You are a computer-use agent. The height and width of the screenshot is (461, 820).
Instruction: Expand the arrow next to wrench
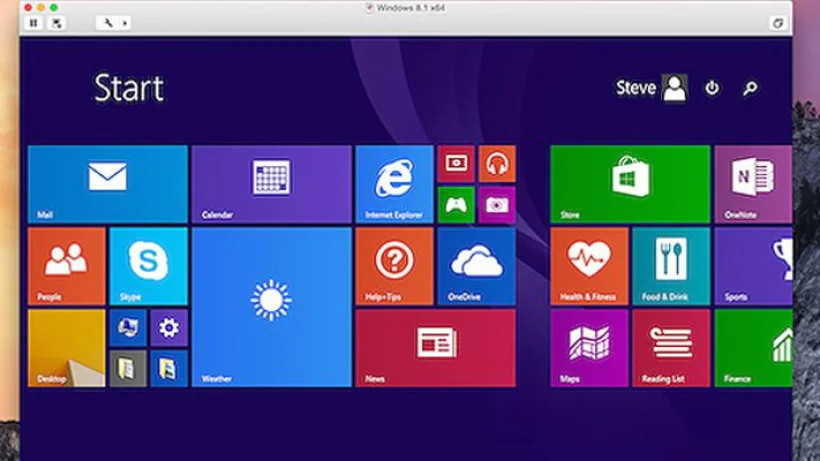[x=124, y=23]
